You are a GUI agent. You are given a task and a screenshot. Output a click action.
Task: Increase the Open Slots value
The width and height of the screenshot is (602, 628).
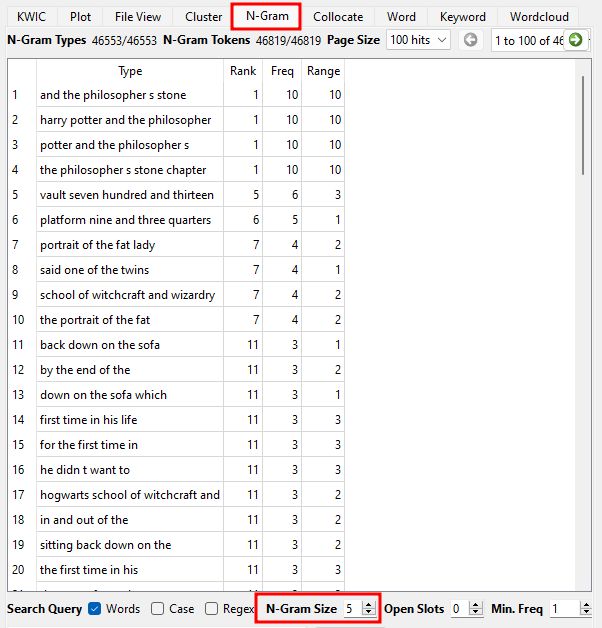pos(475,605)
